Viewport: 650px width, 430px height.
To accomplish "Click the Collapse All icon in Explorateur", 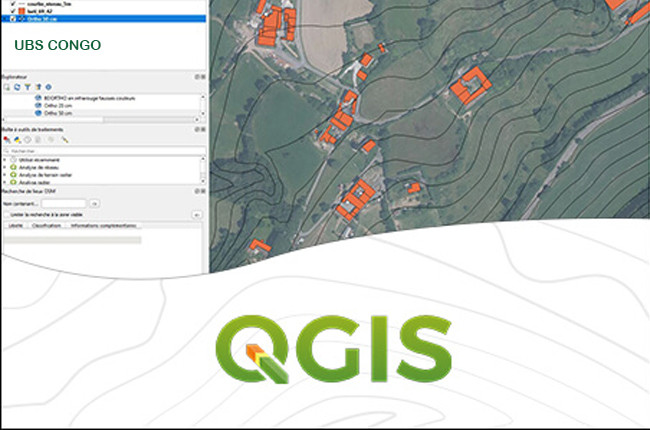I will 38,88.
